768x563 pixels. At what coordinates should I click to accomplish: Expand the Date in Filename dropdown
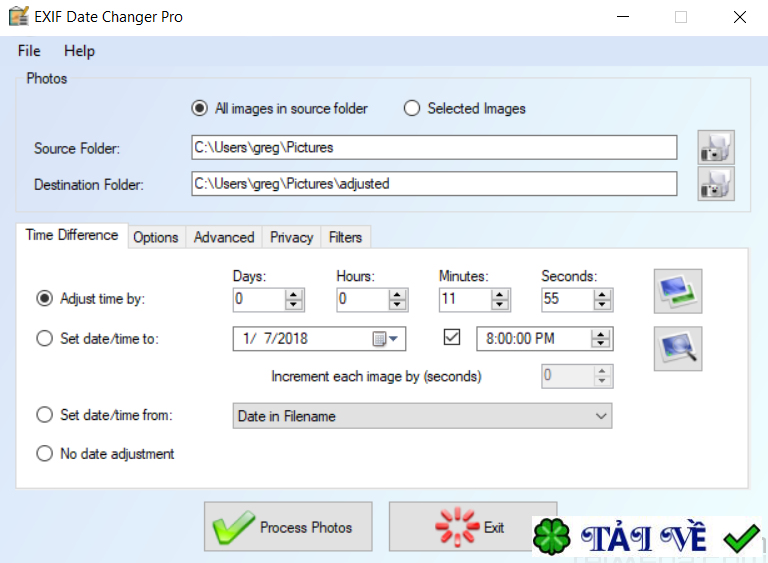601,416
